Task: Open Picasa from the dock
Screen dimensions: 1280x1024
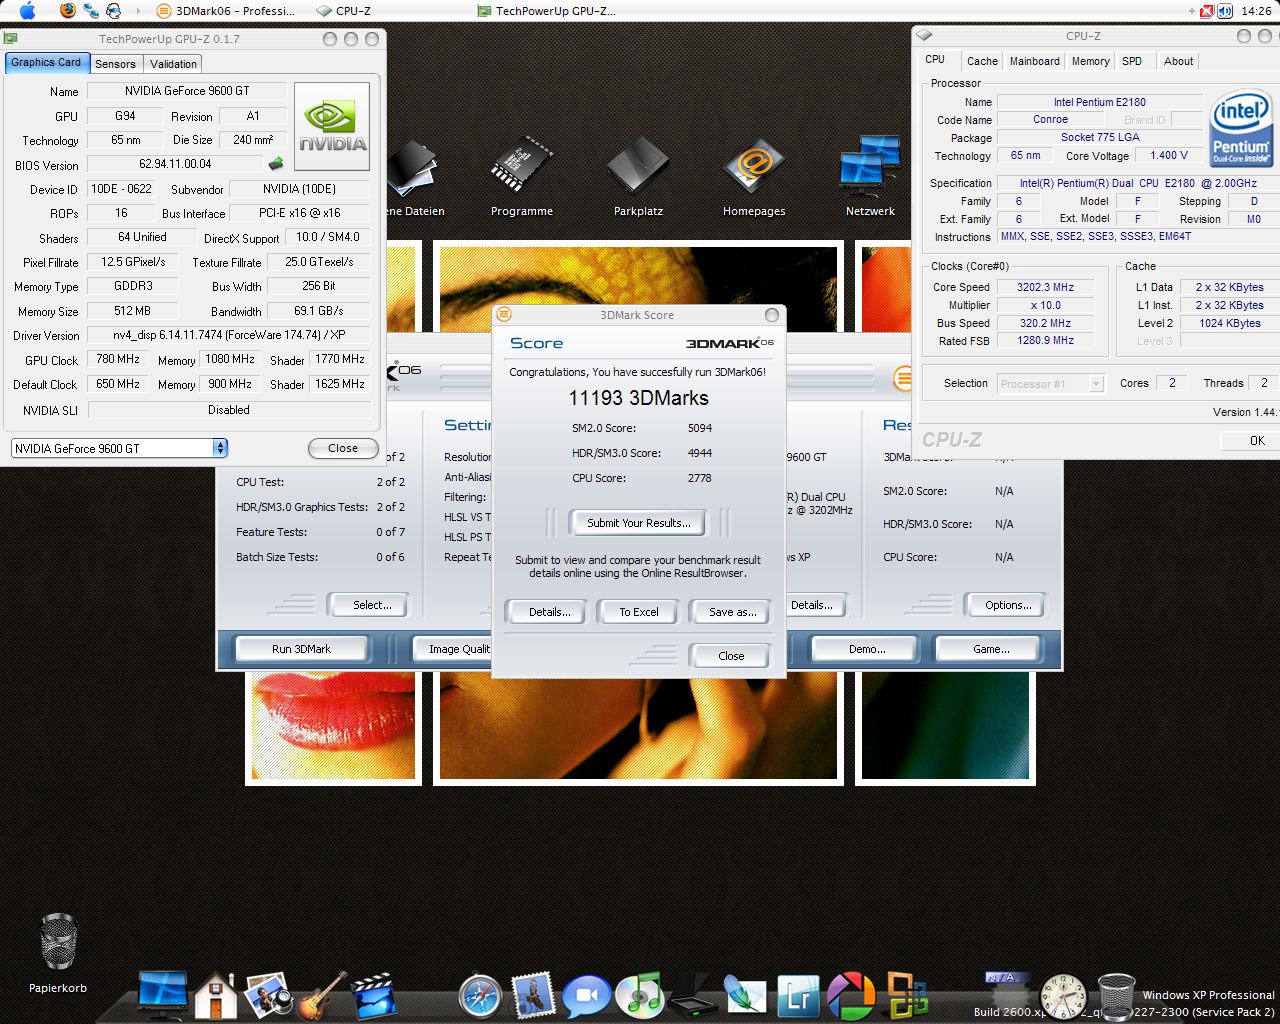Action: (x=851, y=996)
